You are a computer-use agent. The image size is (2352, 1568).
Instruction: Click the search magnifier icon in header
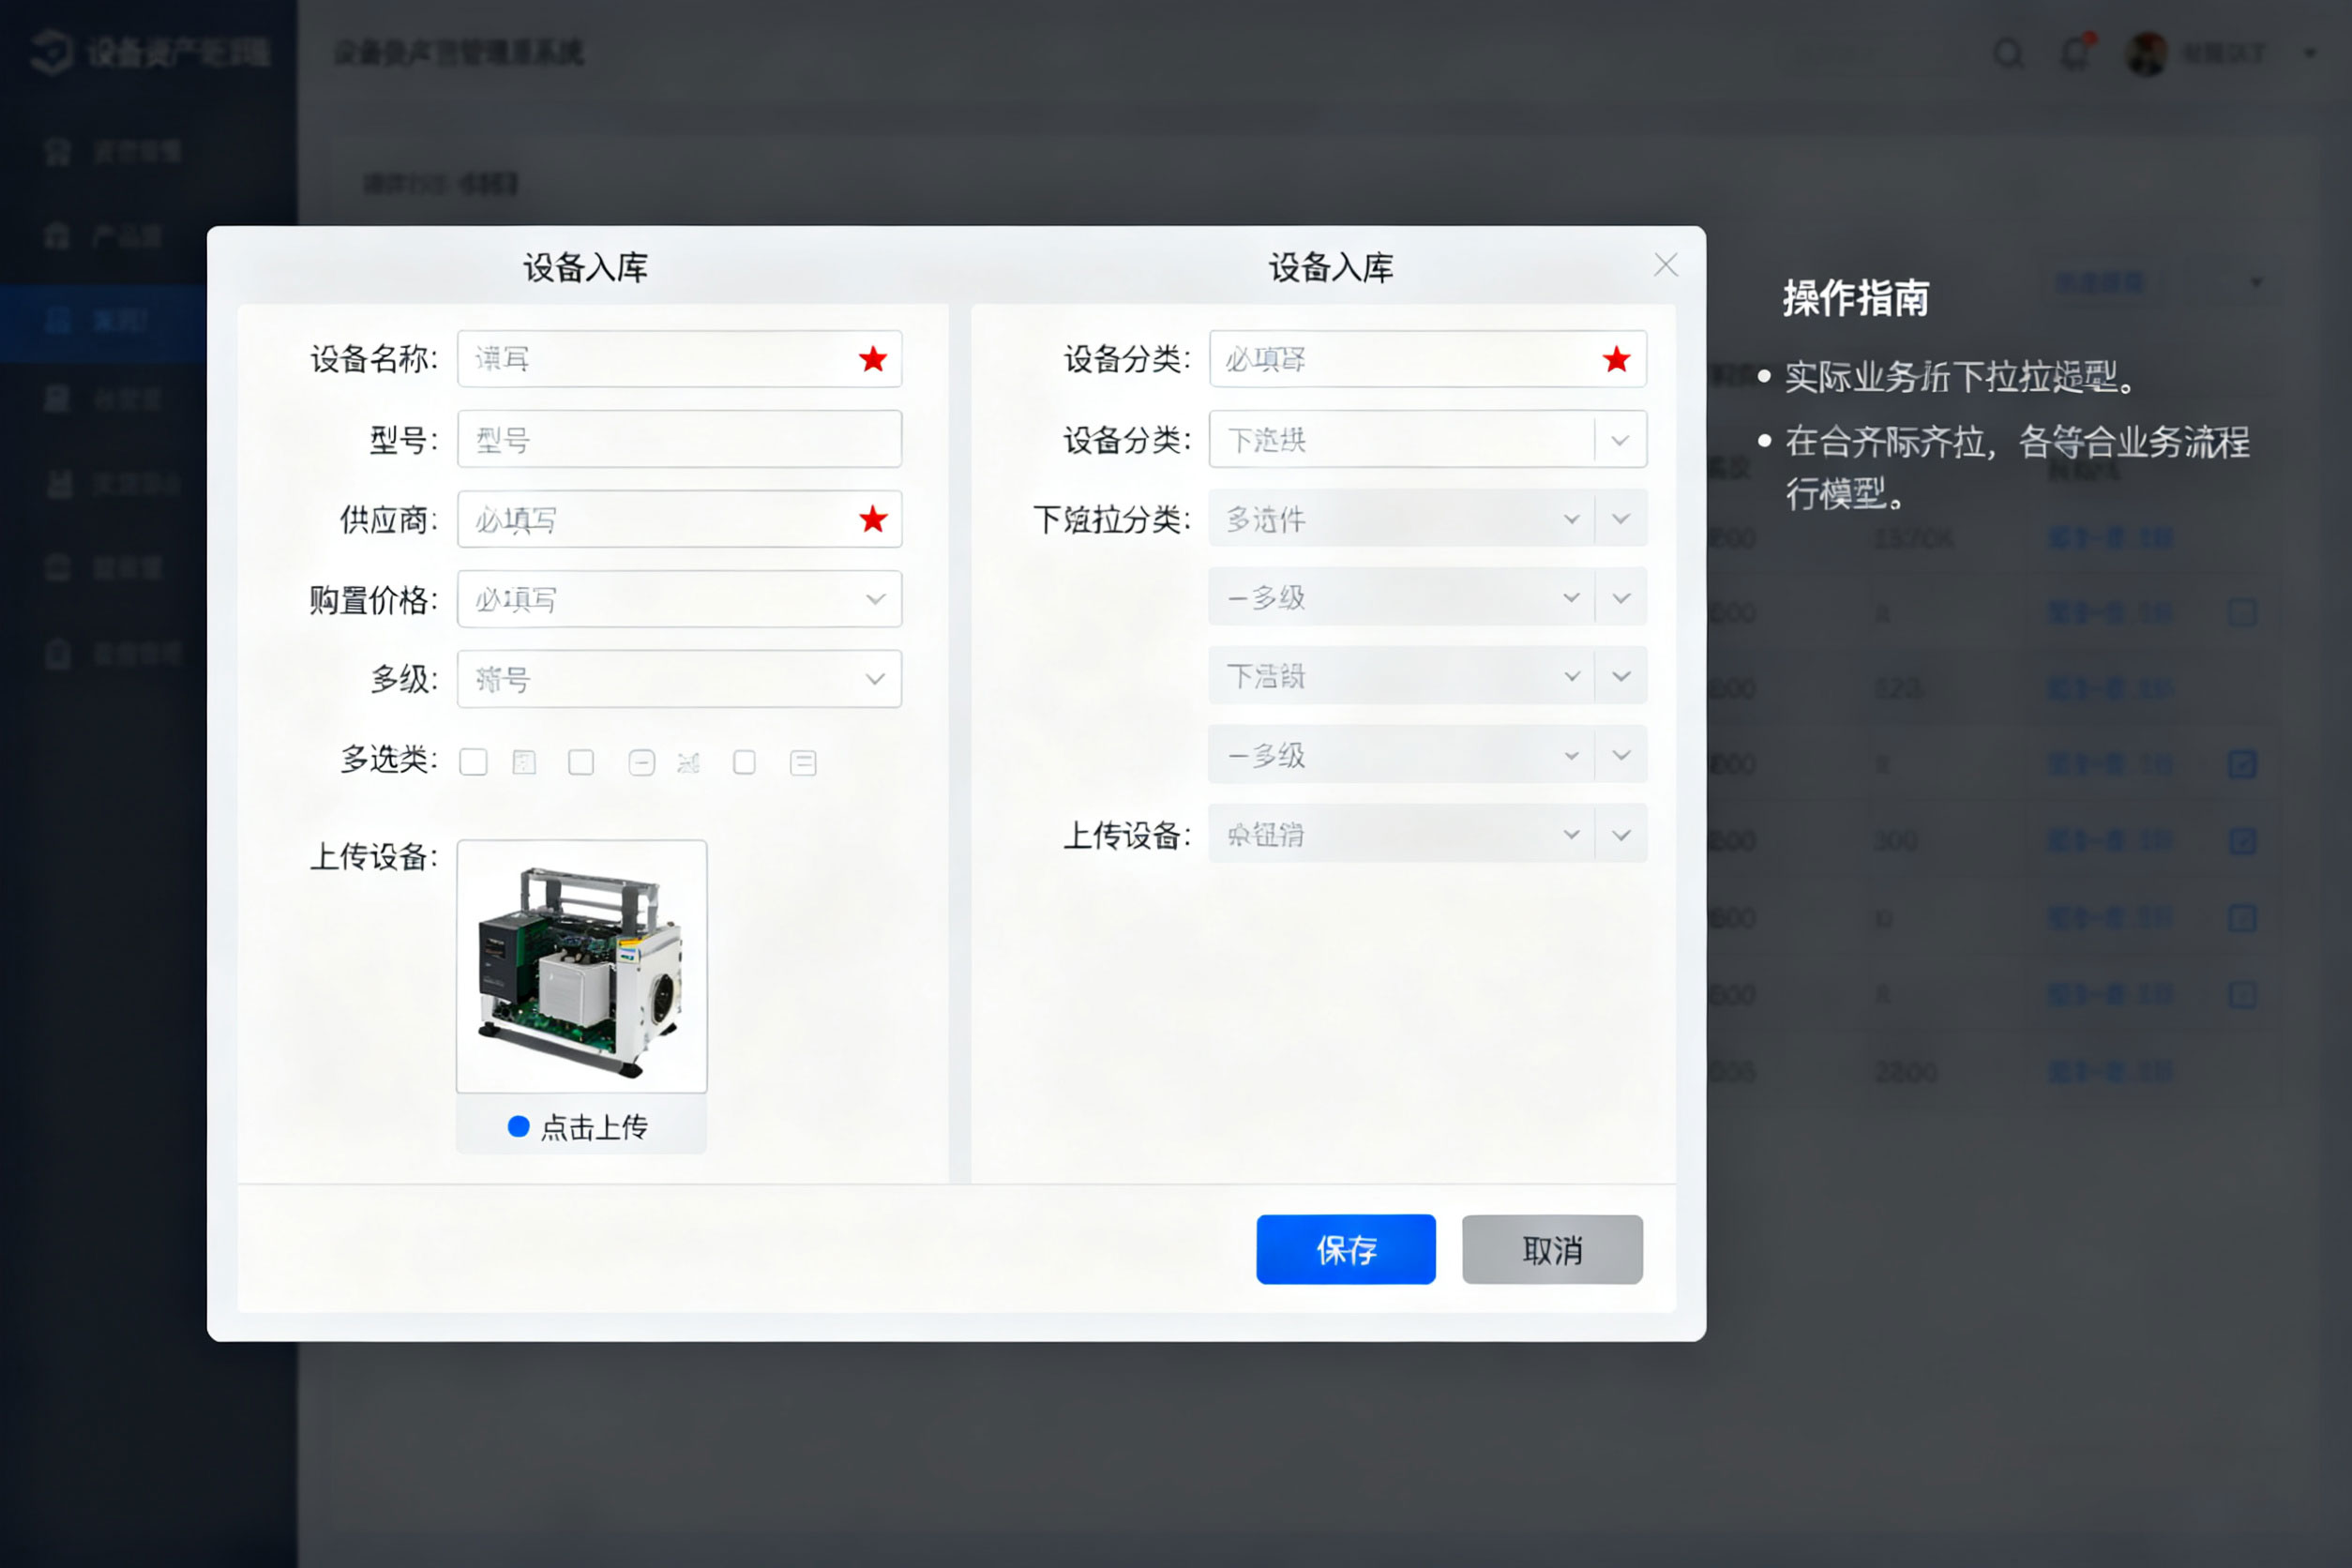[x=2008, y=54]
